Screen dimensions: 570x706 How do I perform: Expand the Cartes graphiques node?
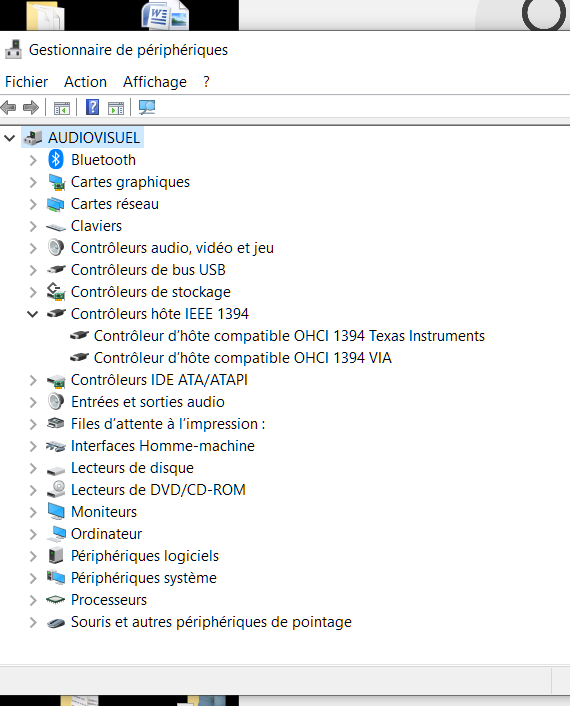click(33, 182)
